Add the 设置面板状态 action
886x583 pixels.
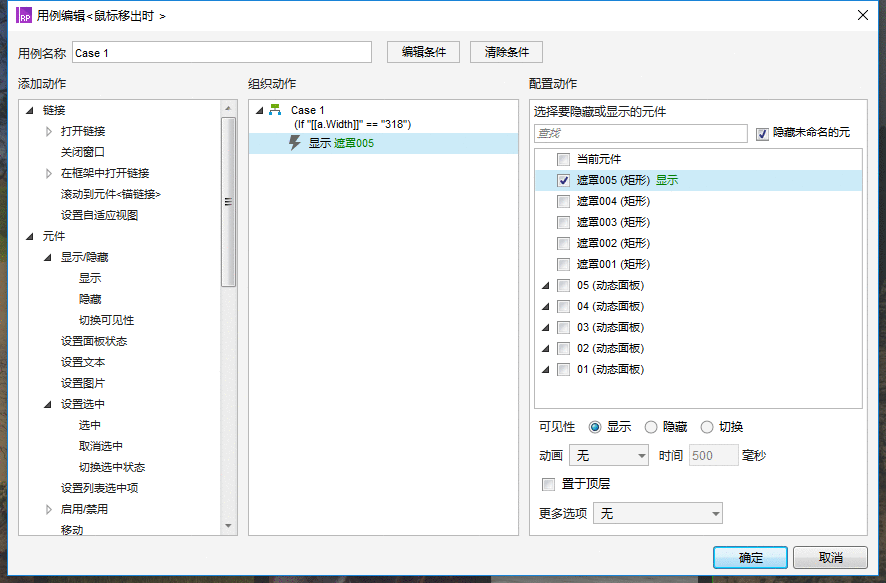[x=94, y=341]
